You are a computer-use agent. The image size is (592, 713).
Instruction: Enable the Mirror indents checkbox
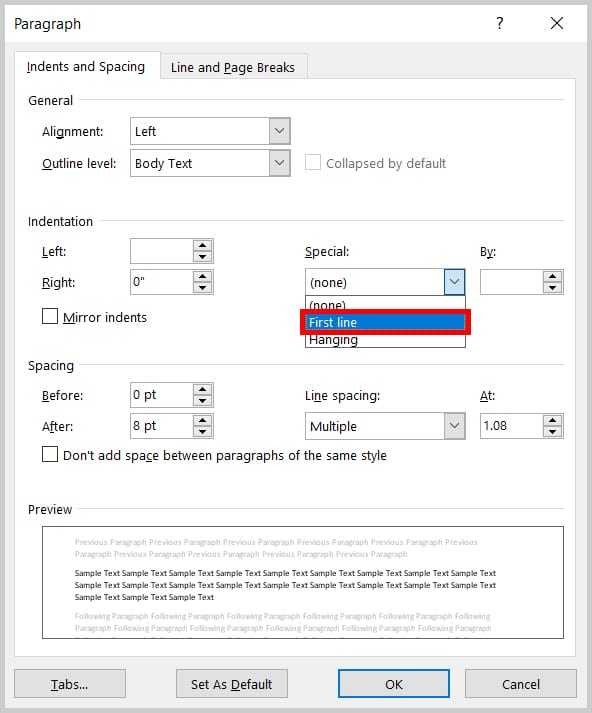click(50, 316)
